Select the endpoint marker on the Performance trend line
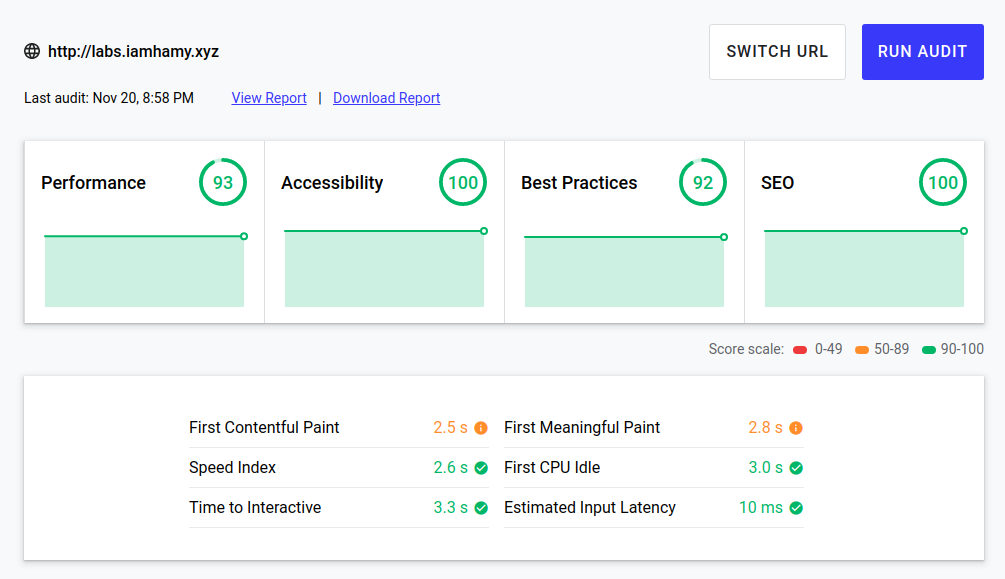1005x579 pixels. point(242,236)
